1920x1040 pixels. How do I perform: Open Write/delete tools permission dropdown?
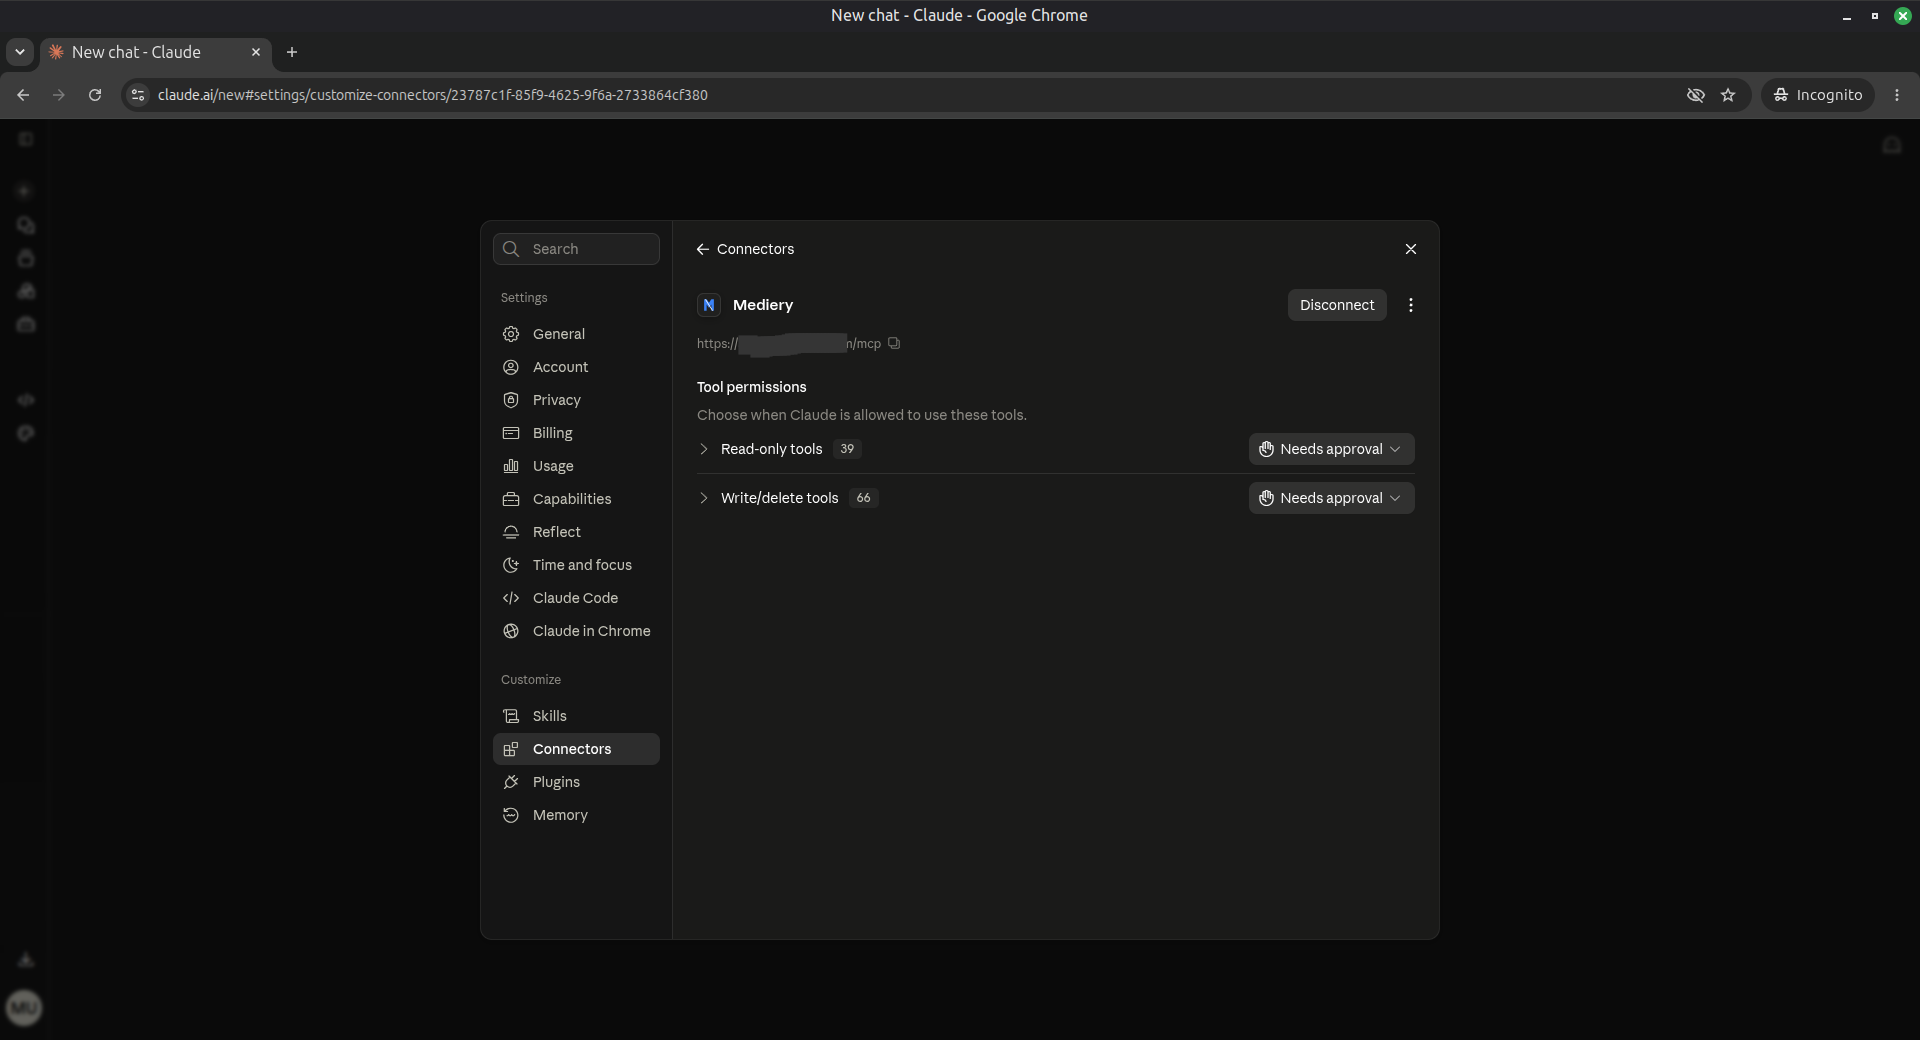coord(1331,498)
